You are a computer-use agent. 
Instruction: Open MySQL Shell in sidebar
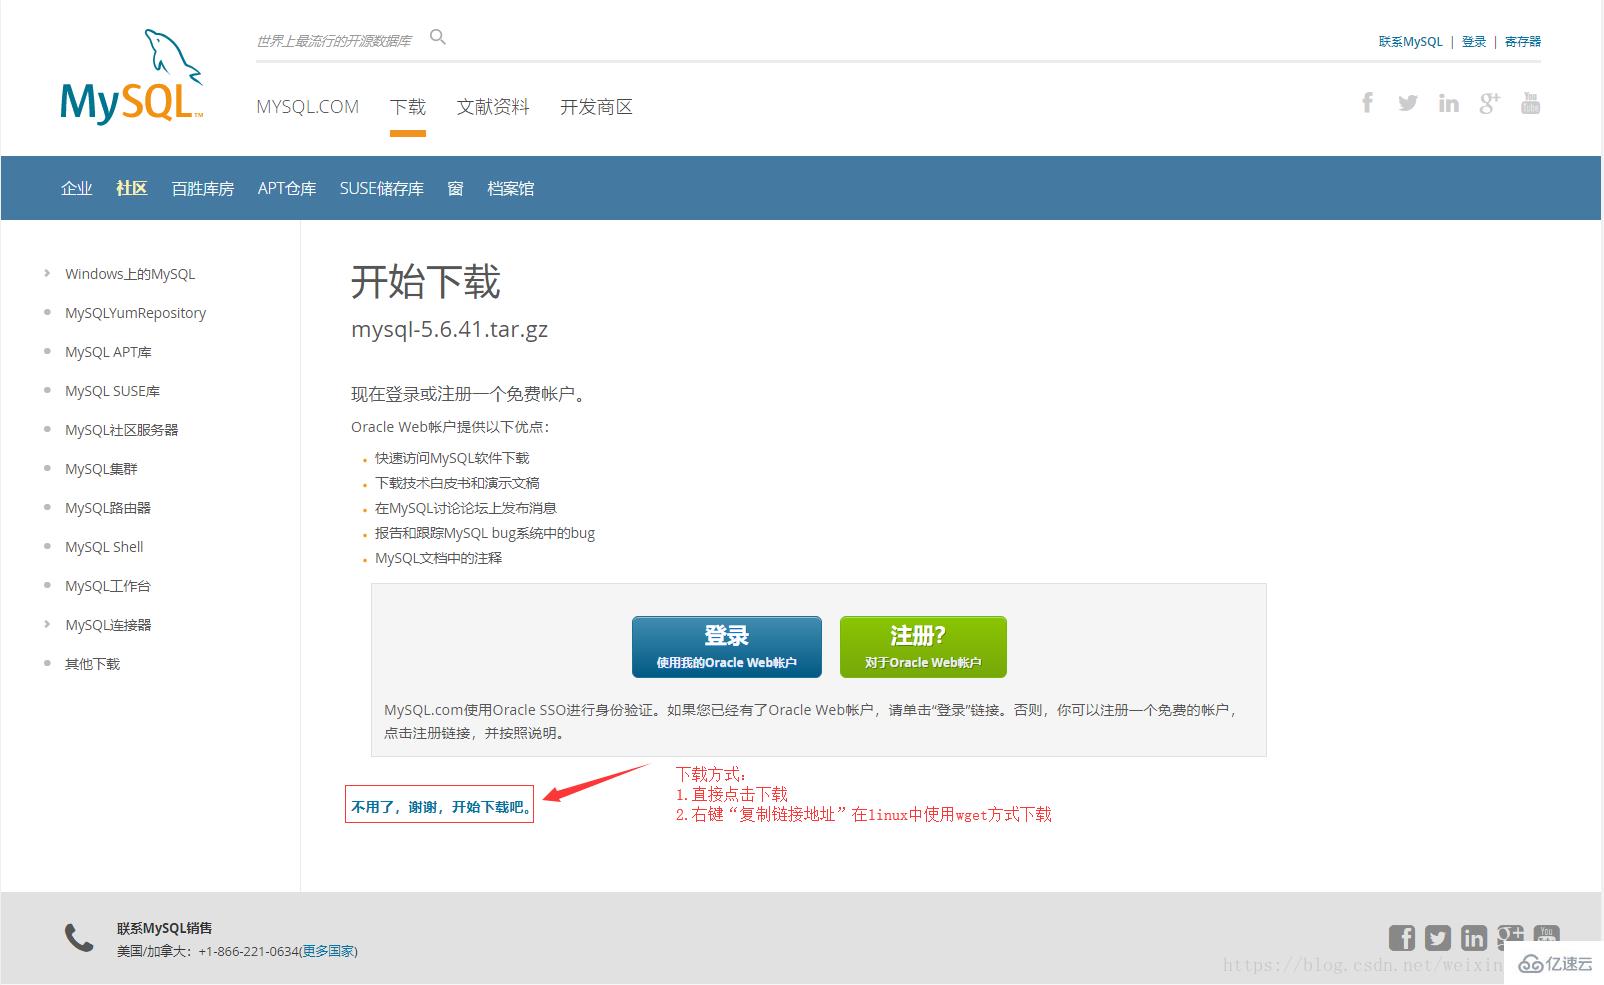point(104,547)
